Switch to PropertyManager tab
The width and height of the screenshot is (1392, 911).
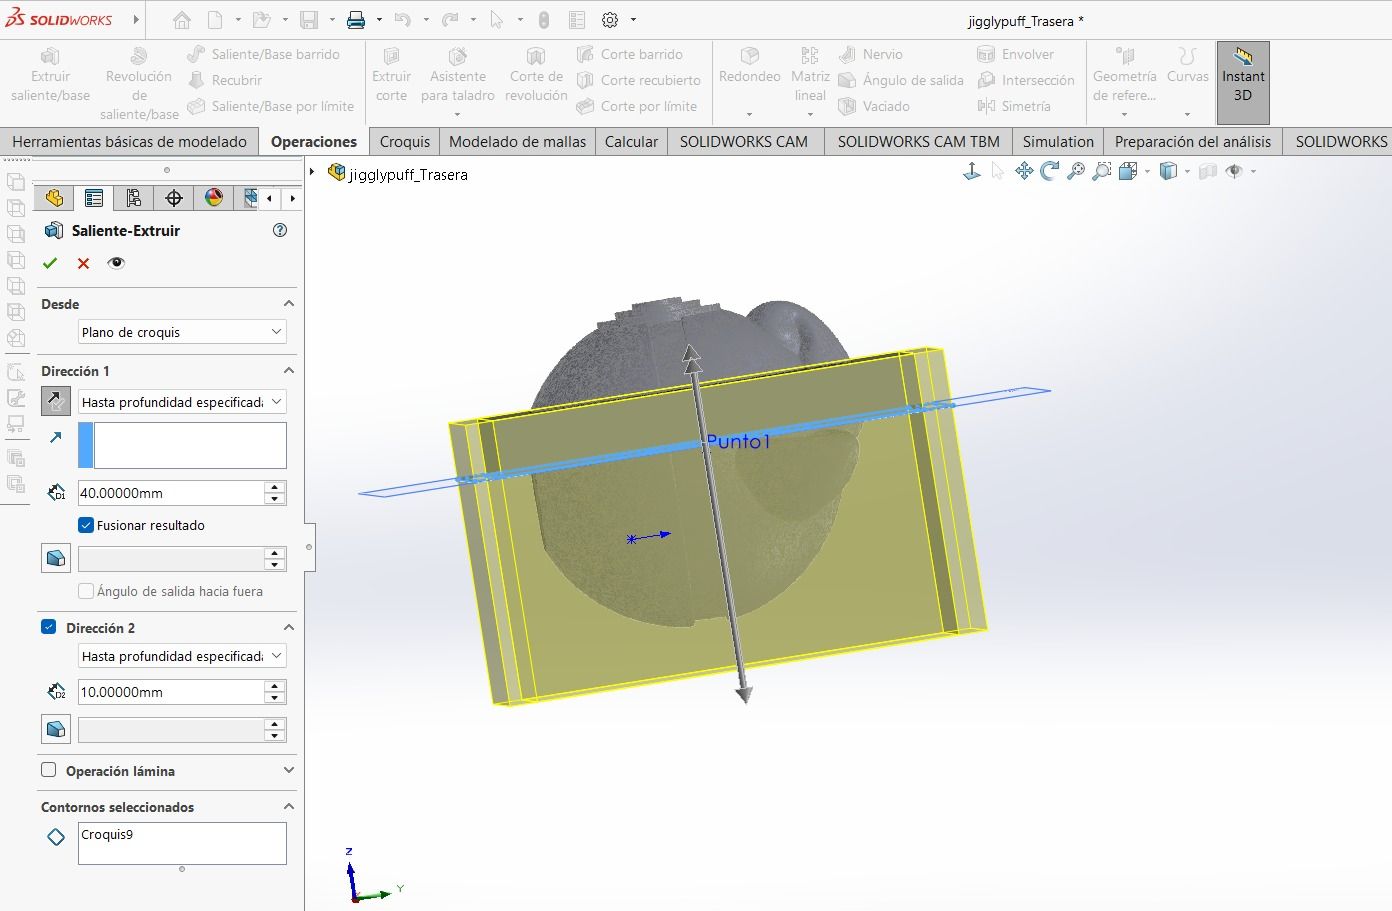pyautogui.click(x=94, y=198)
